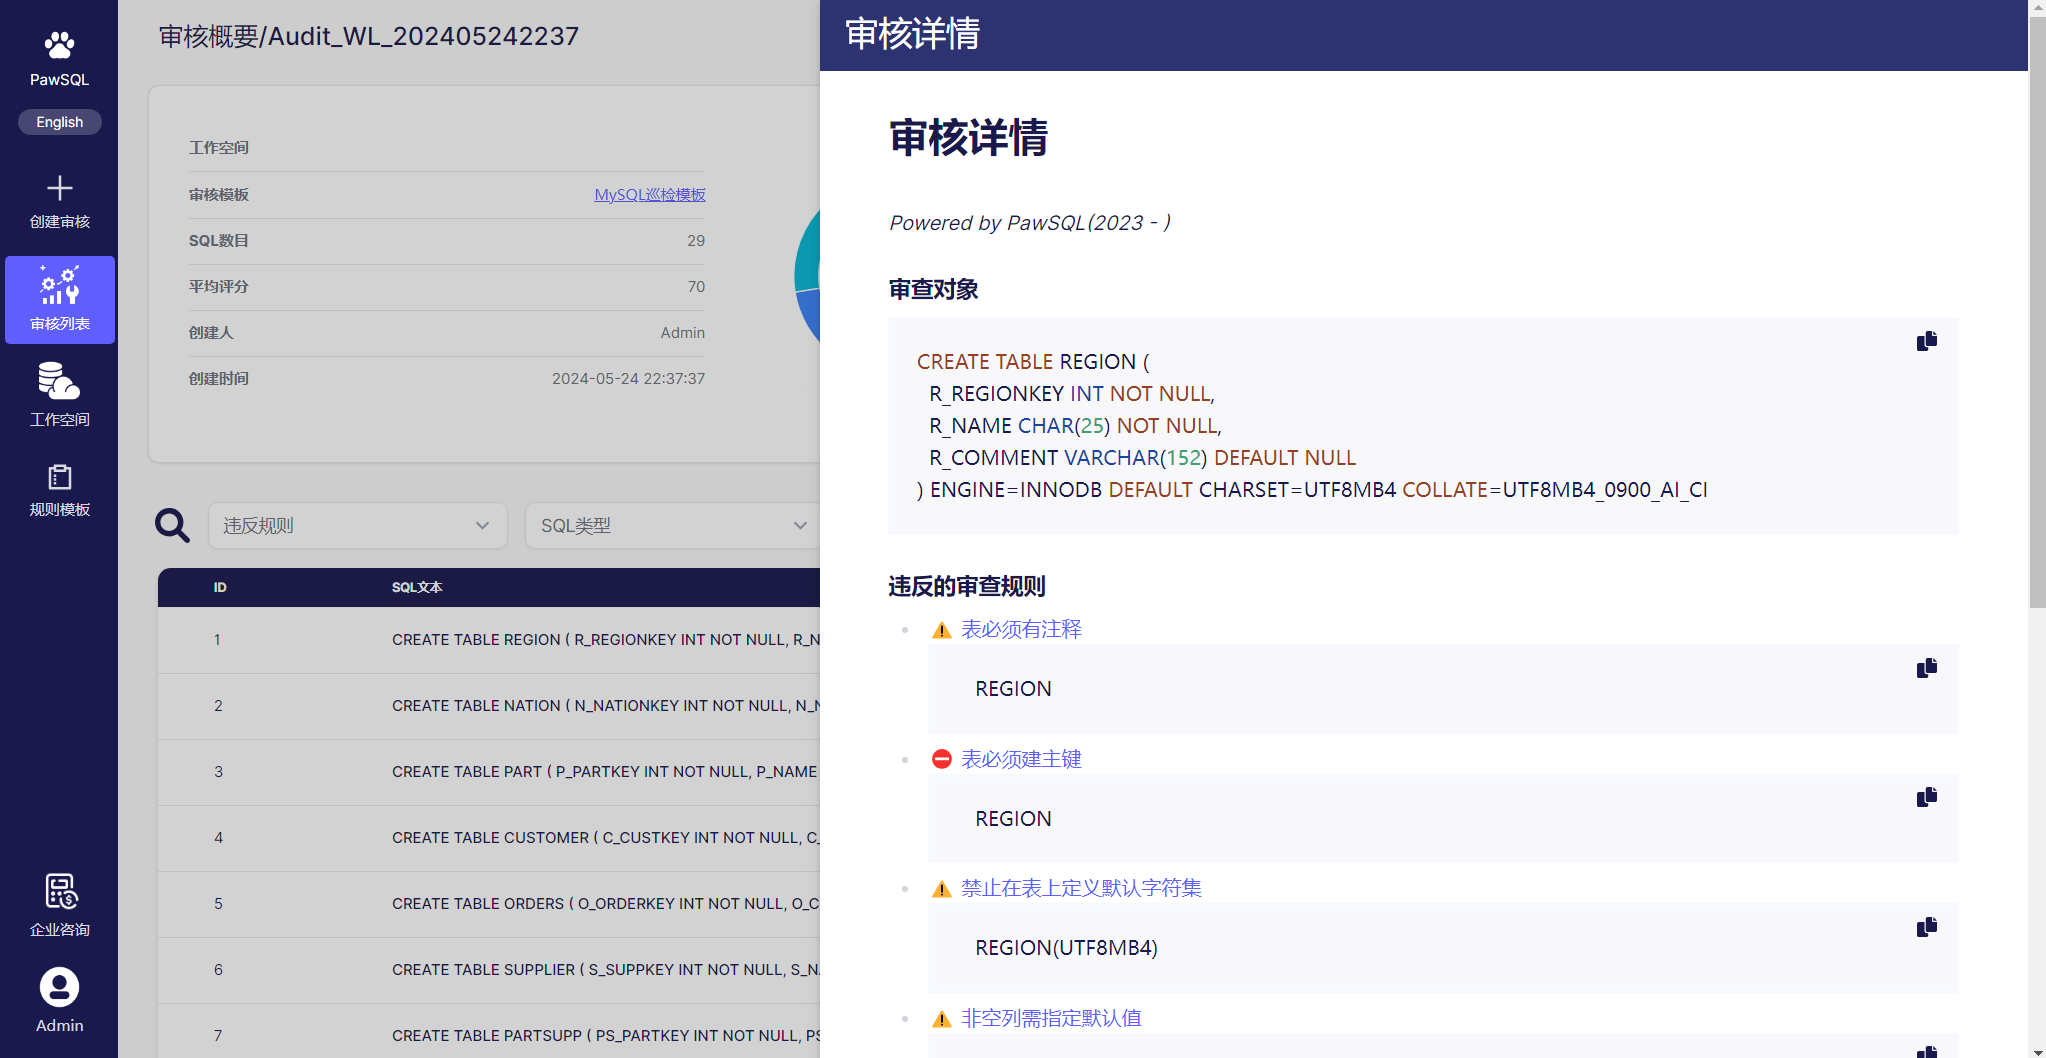Open the 企业咨询 icon in sidebar
The image size is (2046, 1058).
[x=59, y=891]
